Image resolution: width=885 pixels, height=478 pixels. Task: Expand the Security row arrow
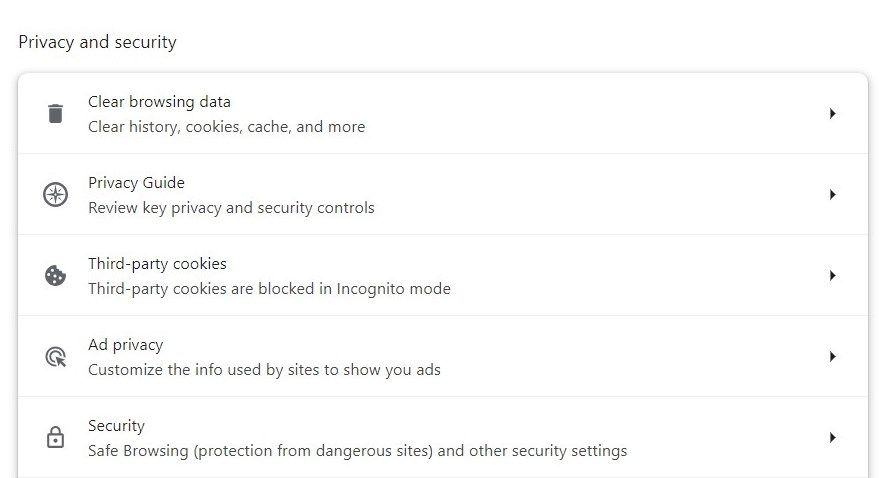pos(832,438)
